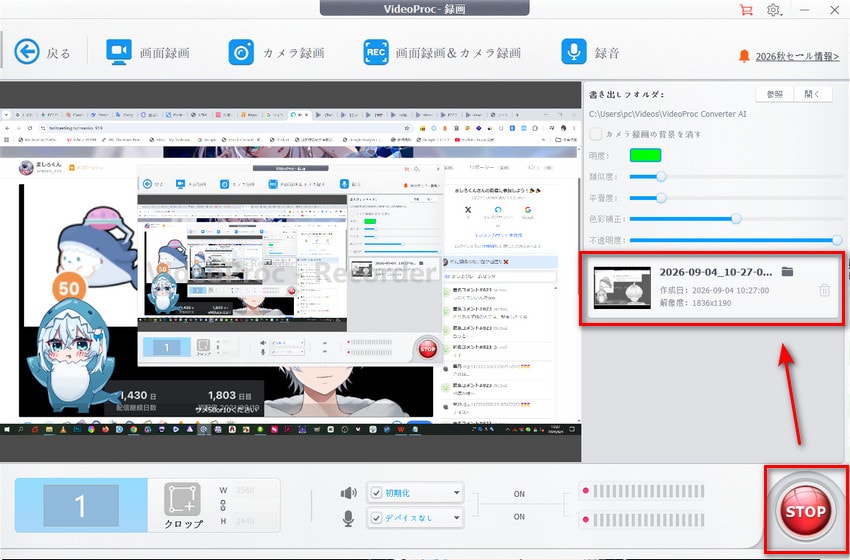
Task: Select screen 1 display selector
Action: click(81, 505)
